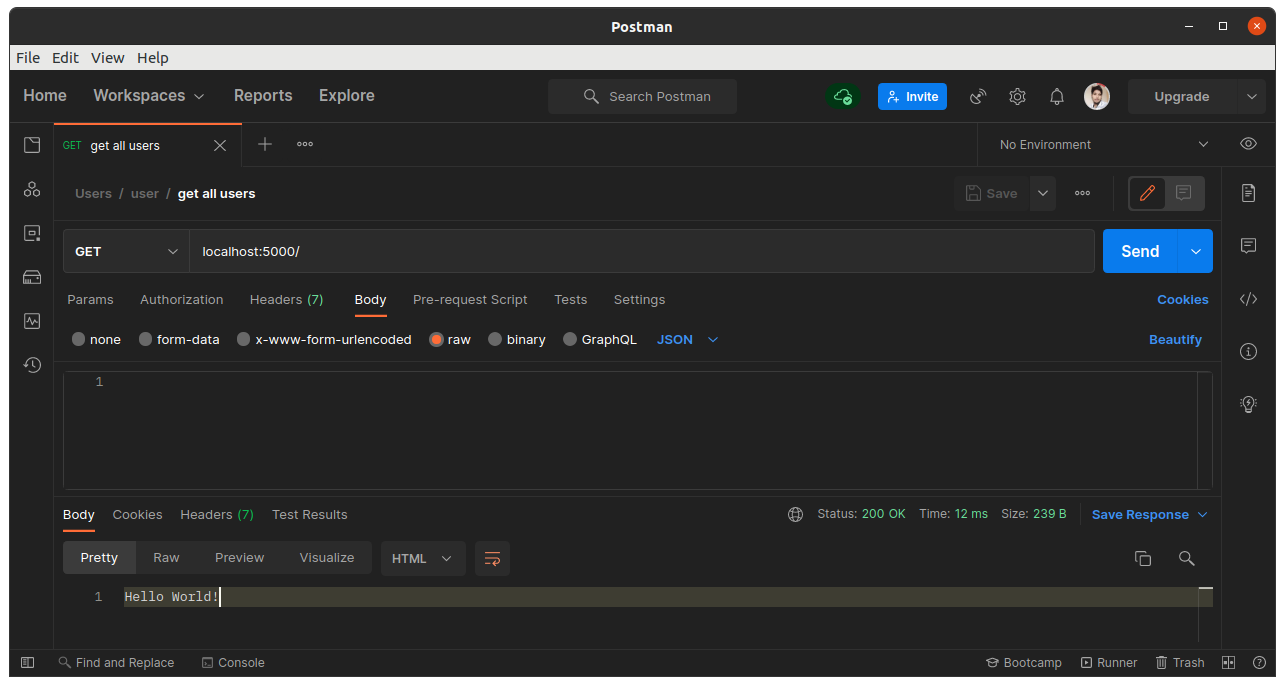Open the Documentation icon in right sidebar
Screen dimensions: 1285x686
tap(1248, 193)
